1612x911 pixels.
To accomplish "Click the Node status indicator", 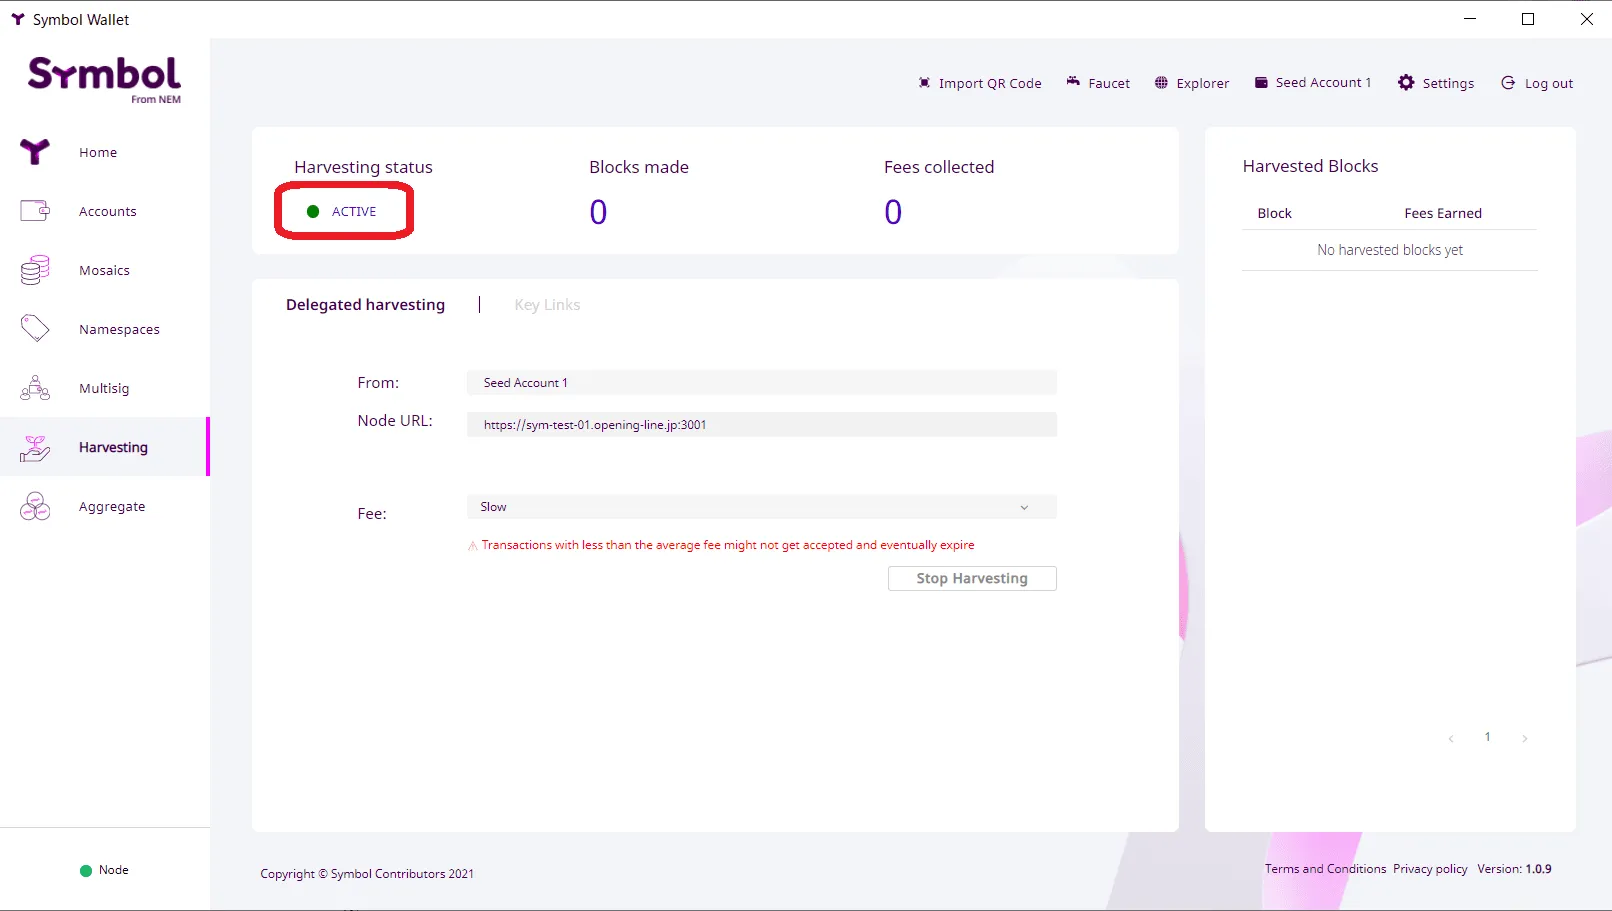I will click(104, 870).
